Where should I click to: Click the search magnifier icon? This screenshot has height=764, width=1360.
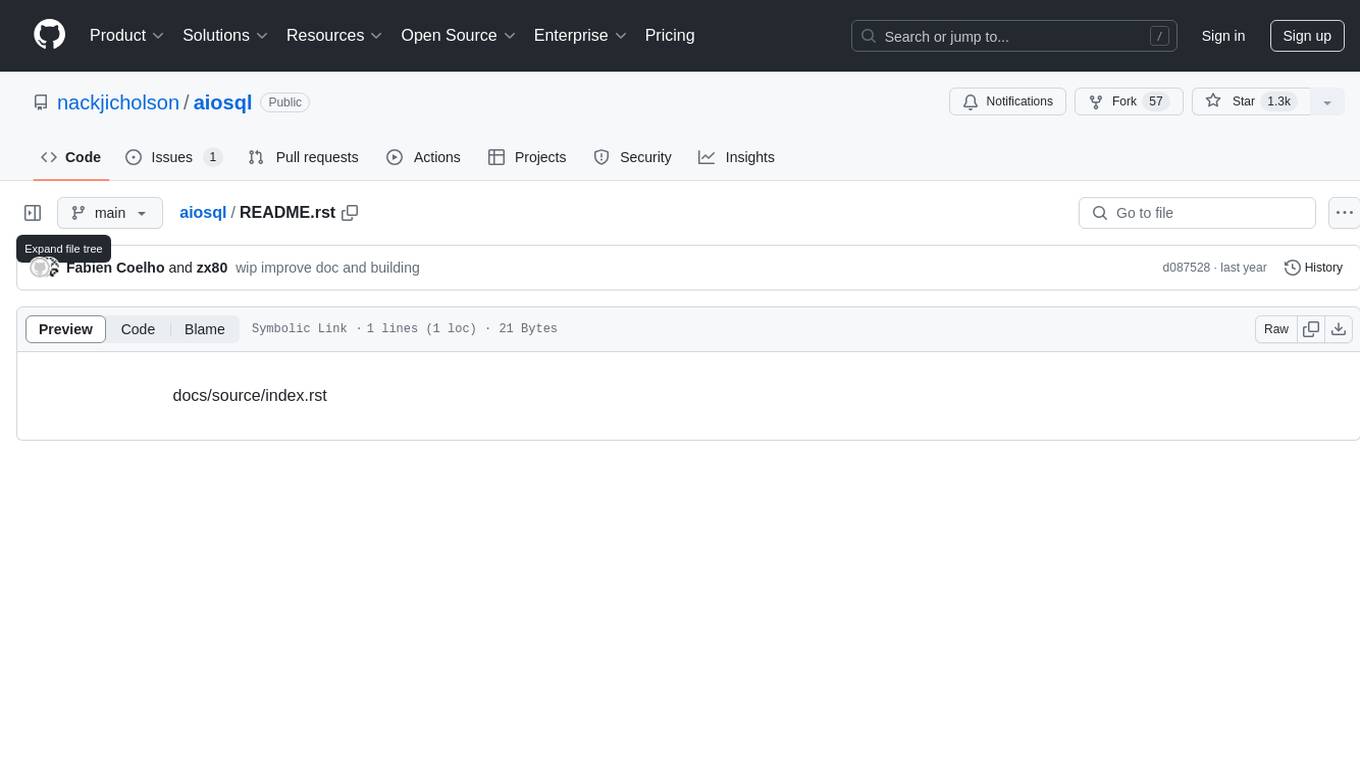868,36
